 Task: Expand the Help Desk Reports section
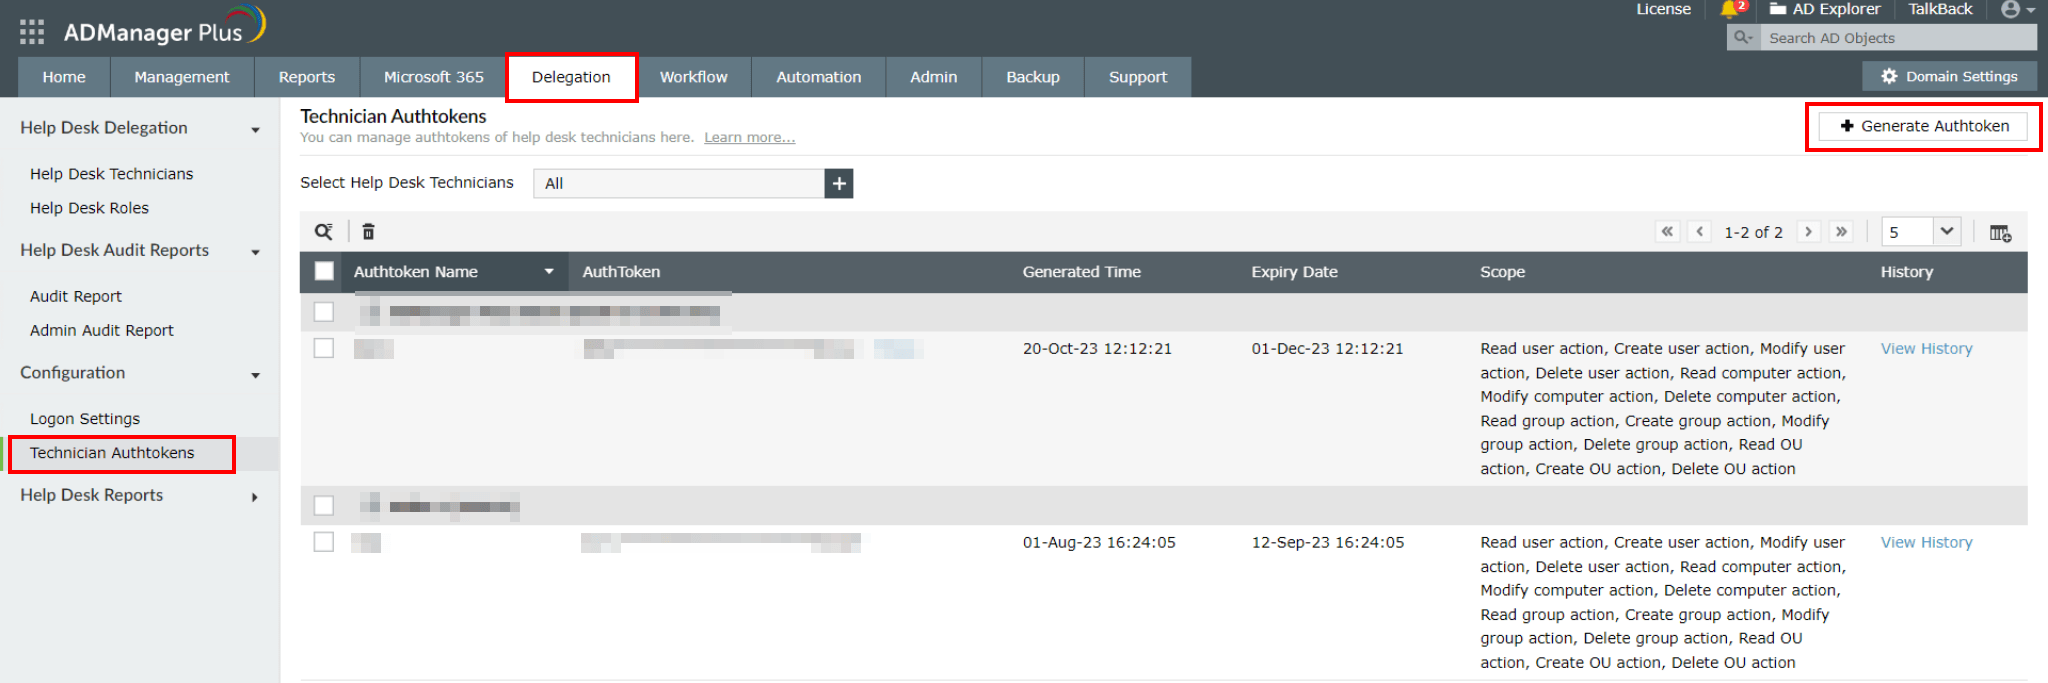pyautogui.click(x=255, y=497)
